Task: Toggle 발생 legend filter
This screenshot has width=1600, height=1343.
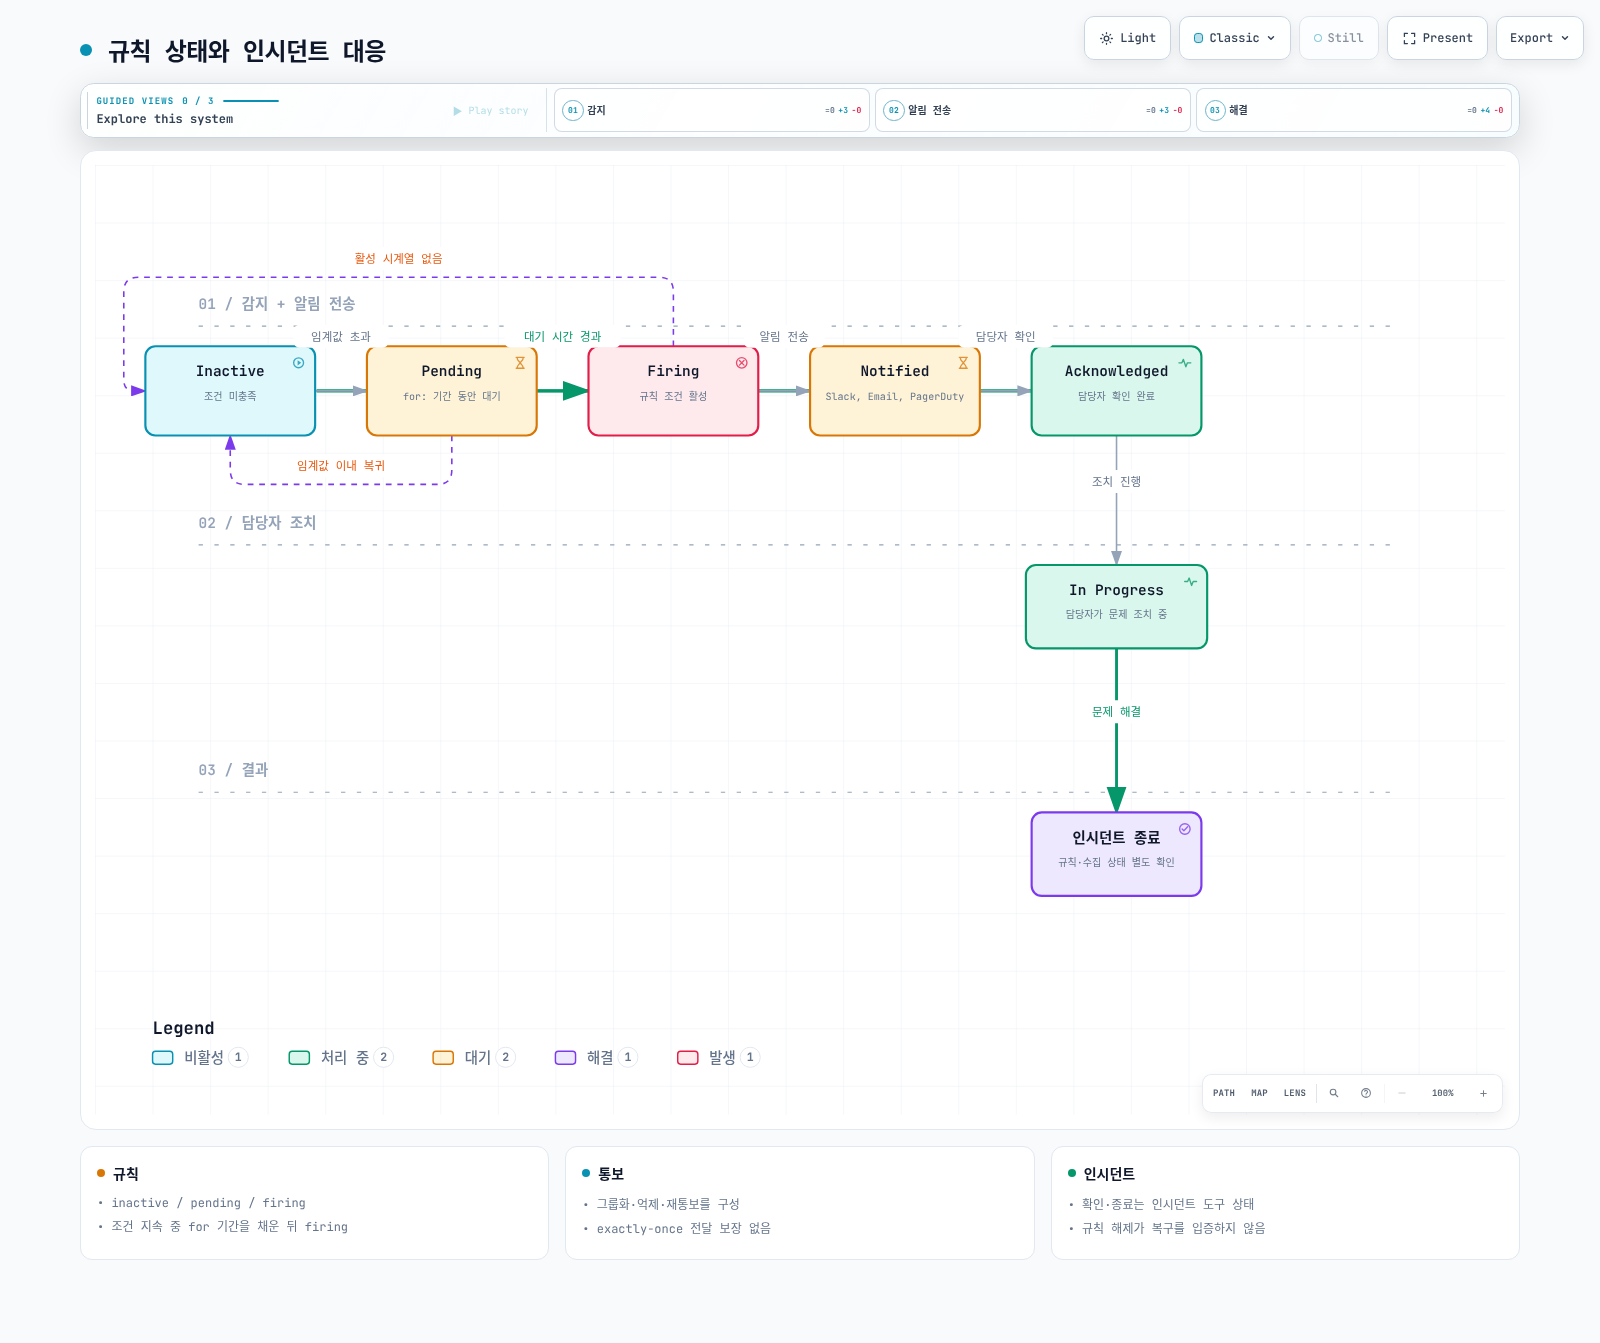Action: pos(718,1057)
